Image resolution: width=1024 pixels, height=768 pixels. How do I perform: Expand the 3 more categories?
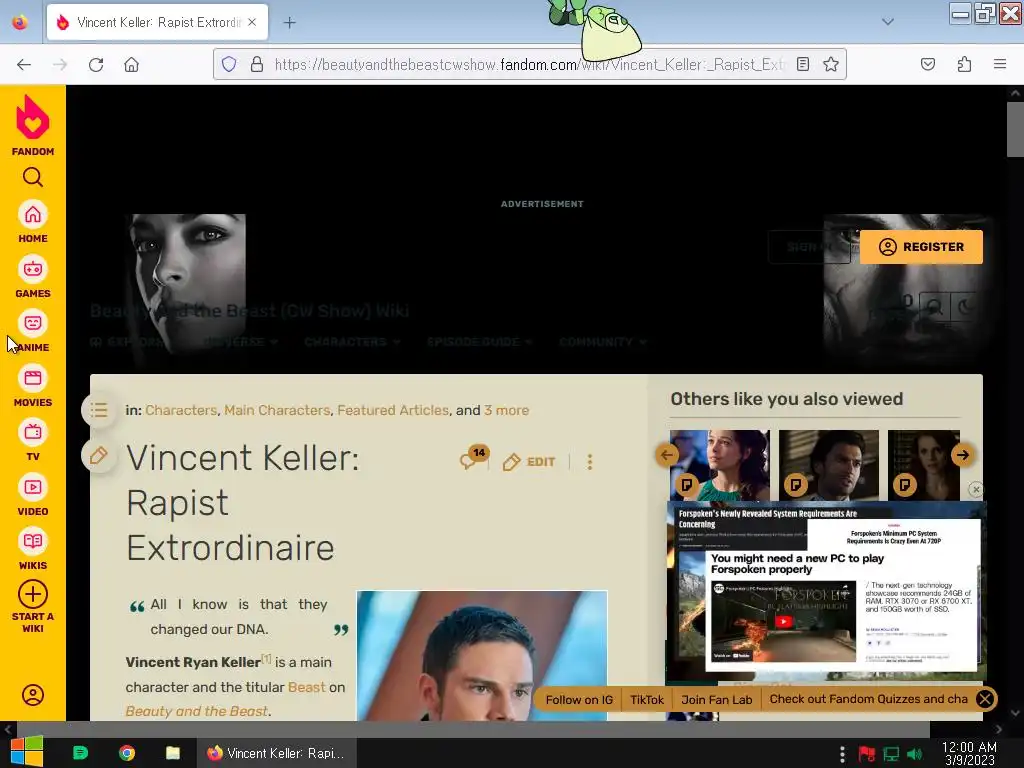[x=507, y=410]
